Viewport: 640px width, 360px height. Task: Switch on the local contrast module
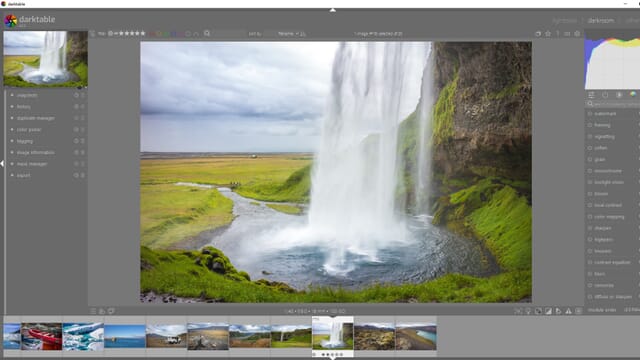point(590,205)
